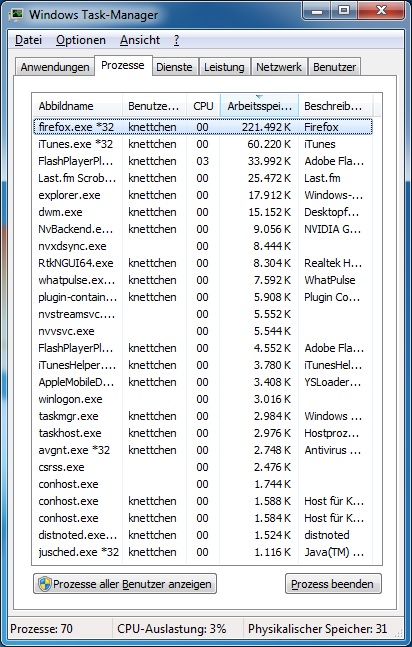412x647 pixels.
Task: Click the Task-Manager title bar icon
Action: point(17,15)
